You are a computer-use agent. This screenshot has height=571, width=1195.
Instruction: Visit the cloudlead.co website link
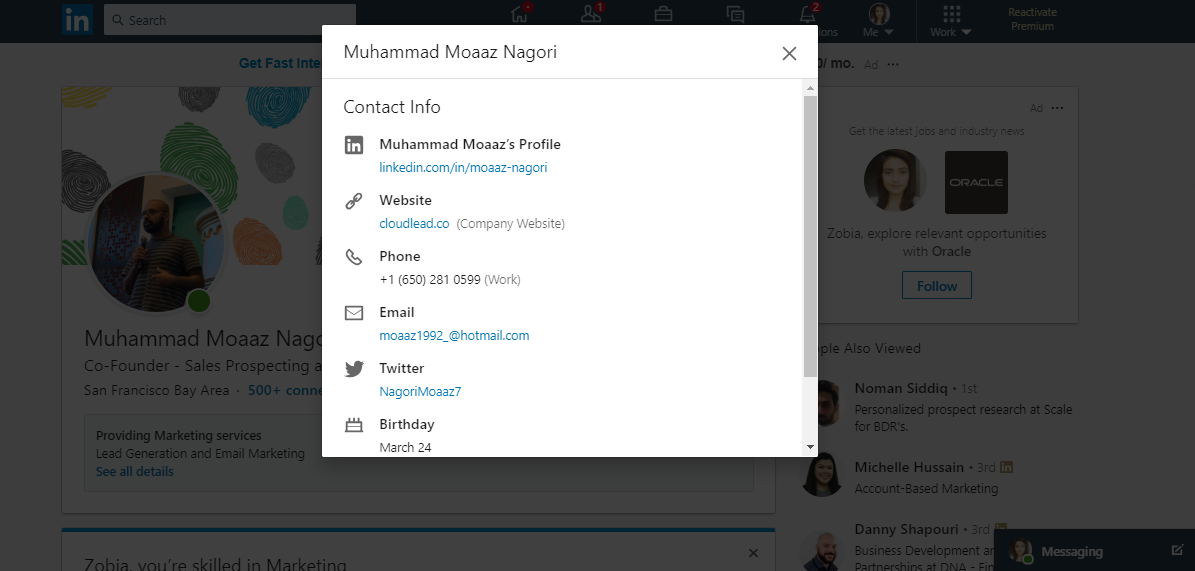(x=415, y=223)
